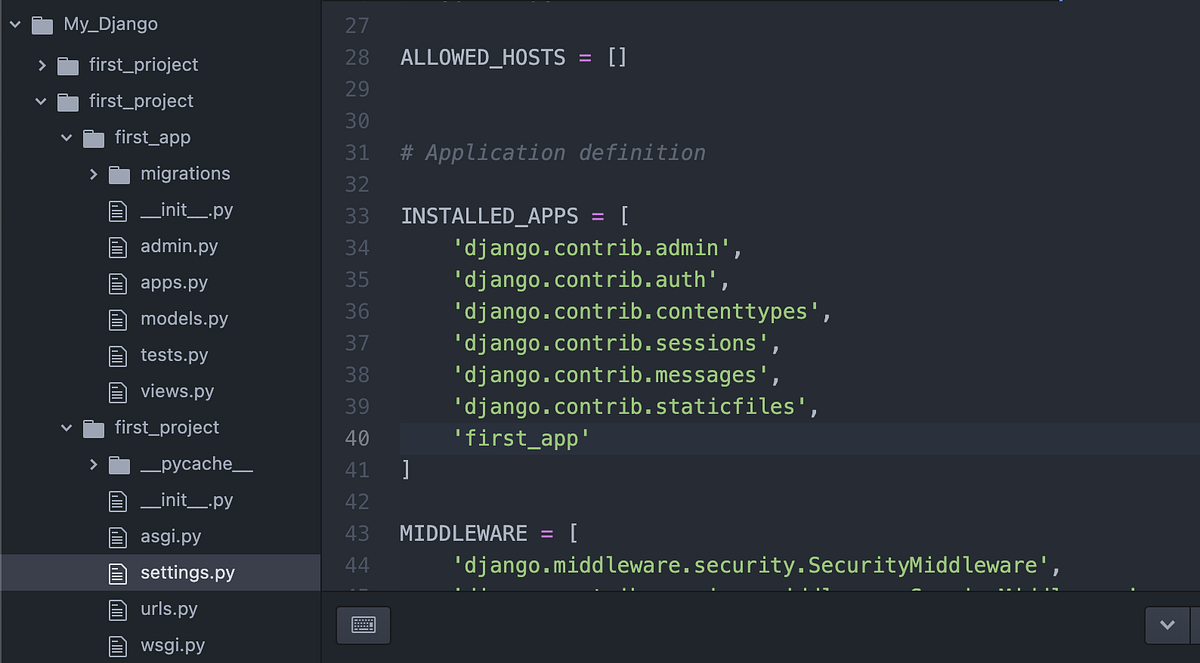Collapse the first_app folder
This screenshot has height=663, width=1200.
pos(66,137)
